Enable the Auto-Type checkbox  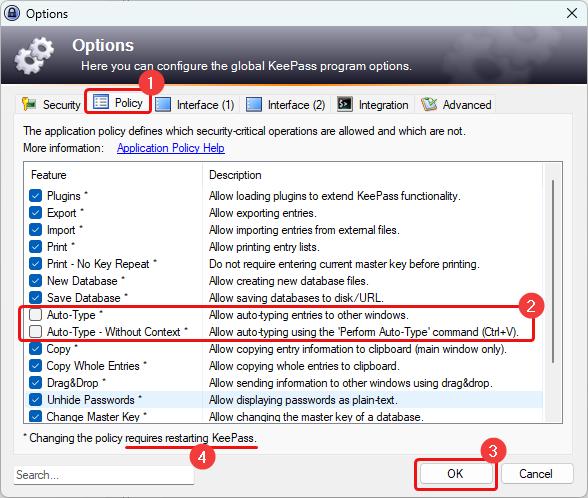click(x=36, y=315)
